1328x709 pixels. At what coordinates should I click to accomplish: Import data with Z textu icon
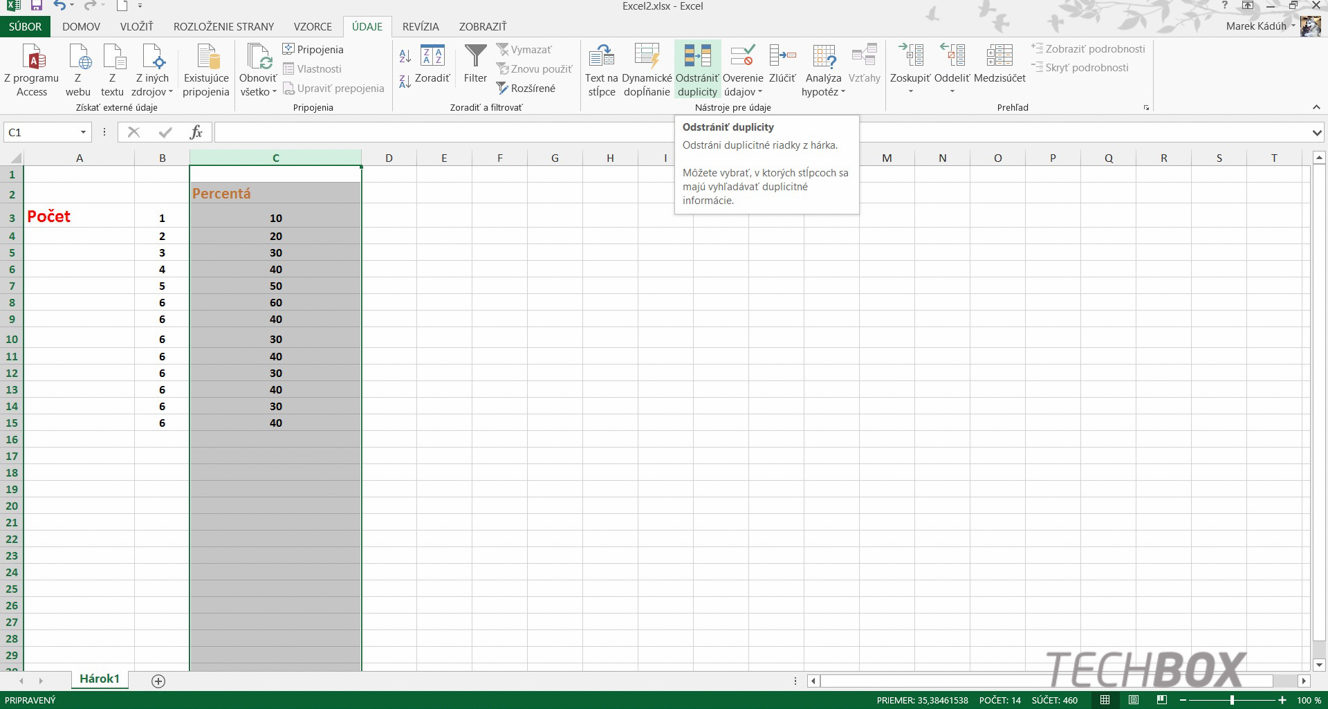tap(113, 57)
